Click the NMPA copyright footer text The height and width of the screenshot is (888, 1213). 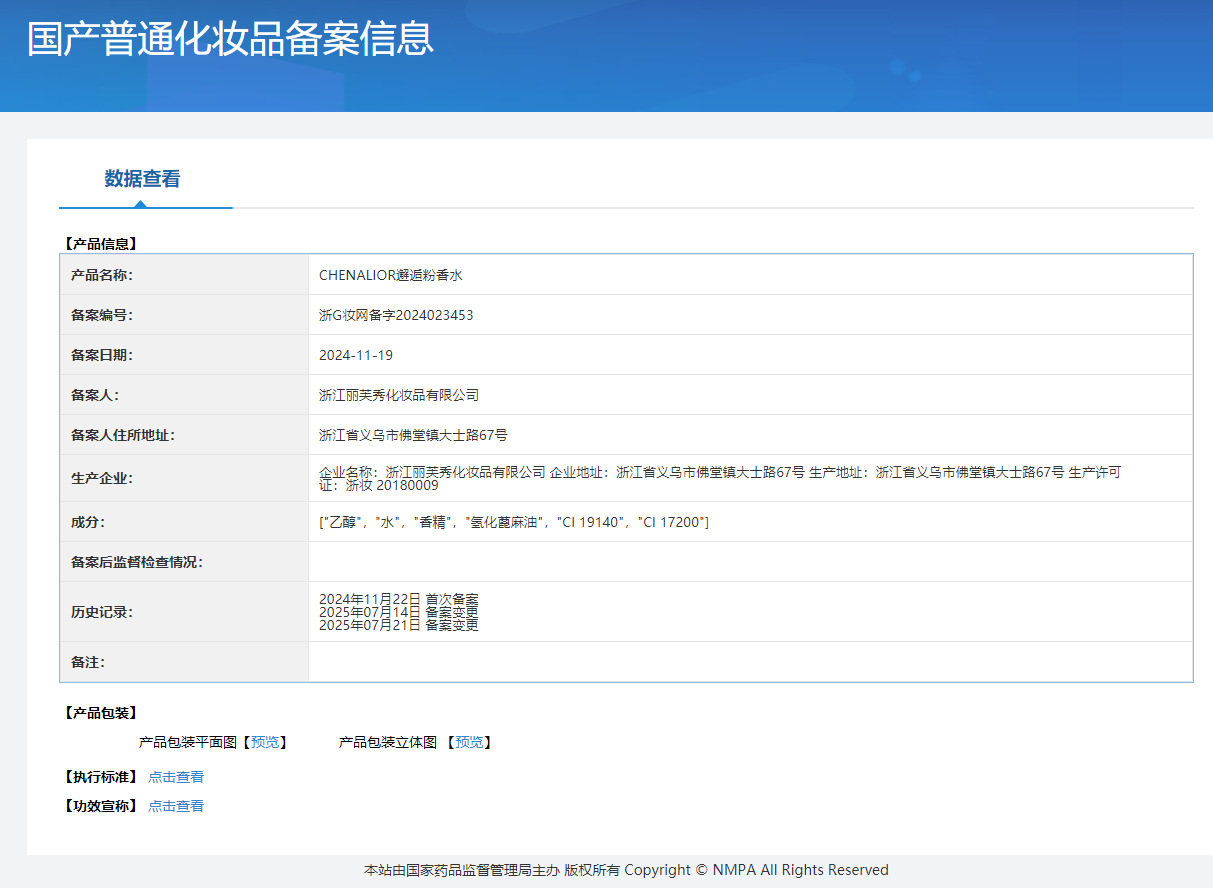(x=626, y=870)
